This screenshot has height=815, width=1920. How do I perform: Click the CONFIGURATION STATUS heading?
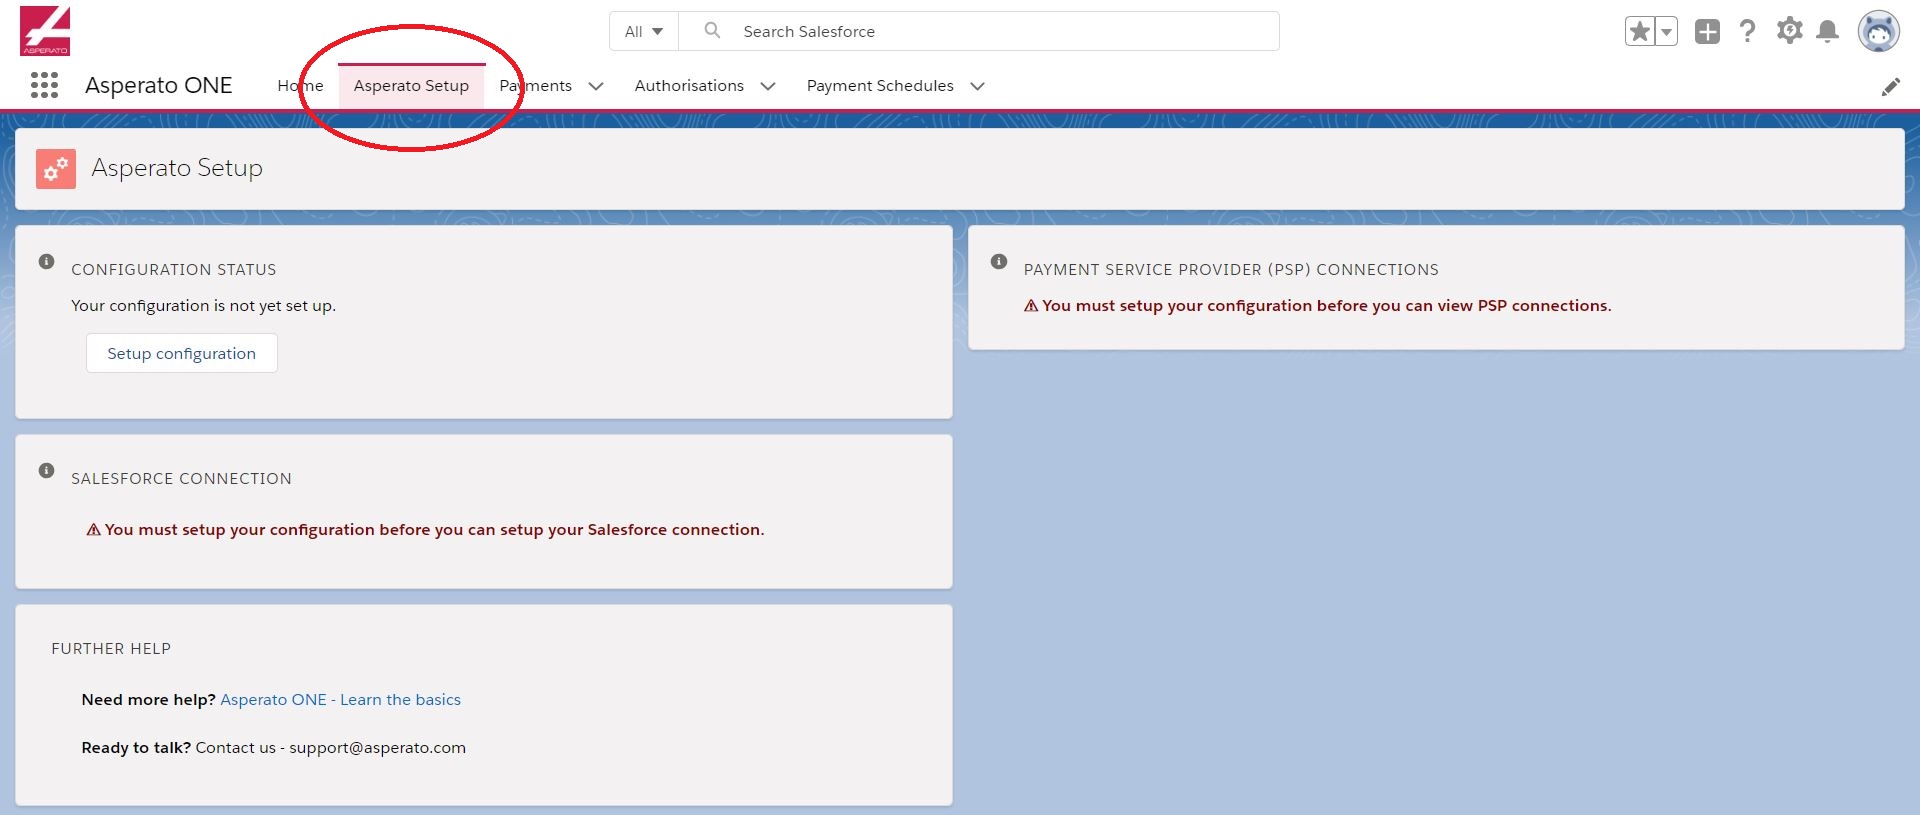point(173,270)
